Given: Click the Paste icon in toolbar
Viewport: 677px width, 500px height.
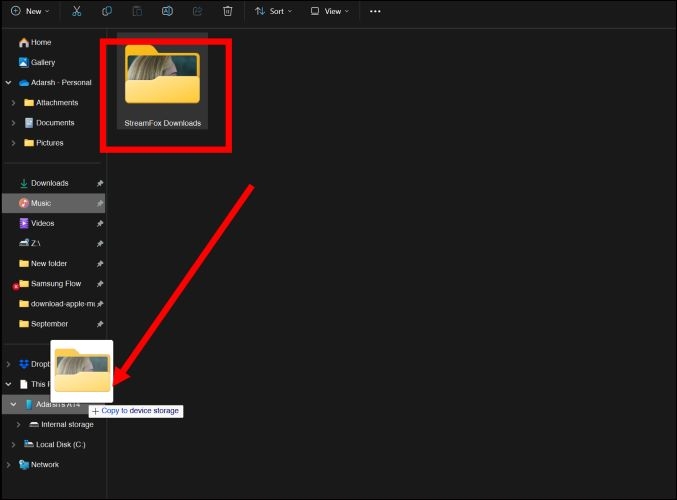Looking at the screenshot, I should (x=137, y=11).
